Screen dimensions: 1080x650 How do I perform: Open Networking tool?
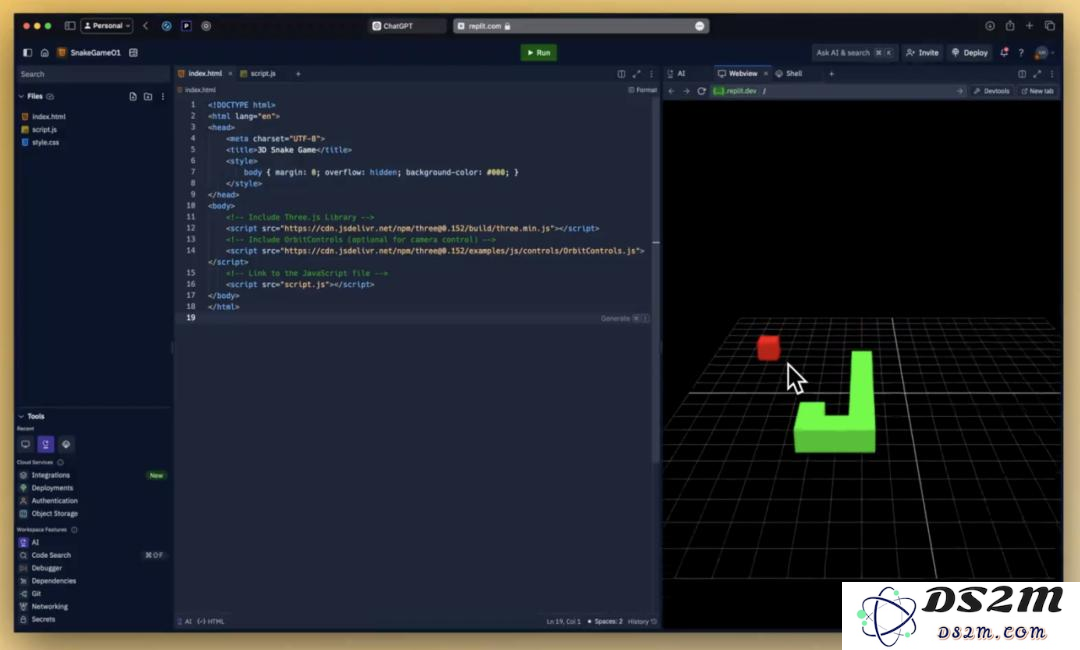click(x=50, y=607)
